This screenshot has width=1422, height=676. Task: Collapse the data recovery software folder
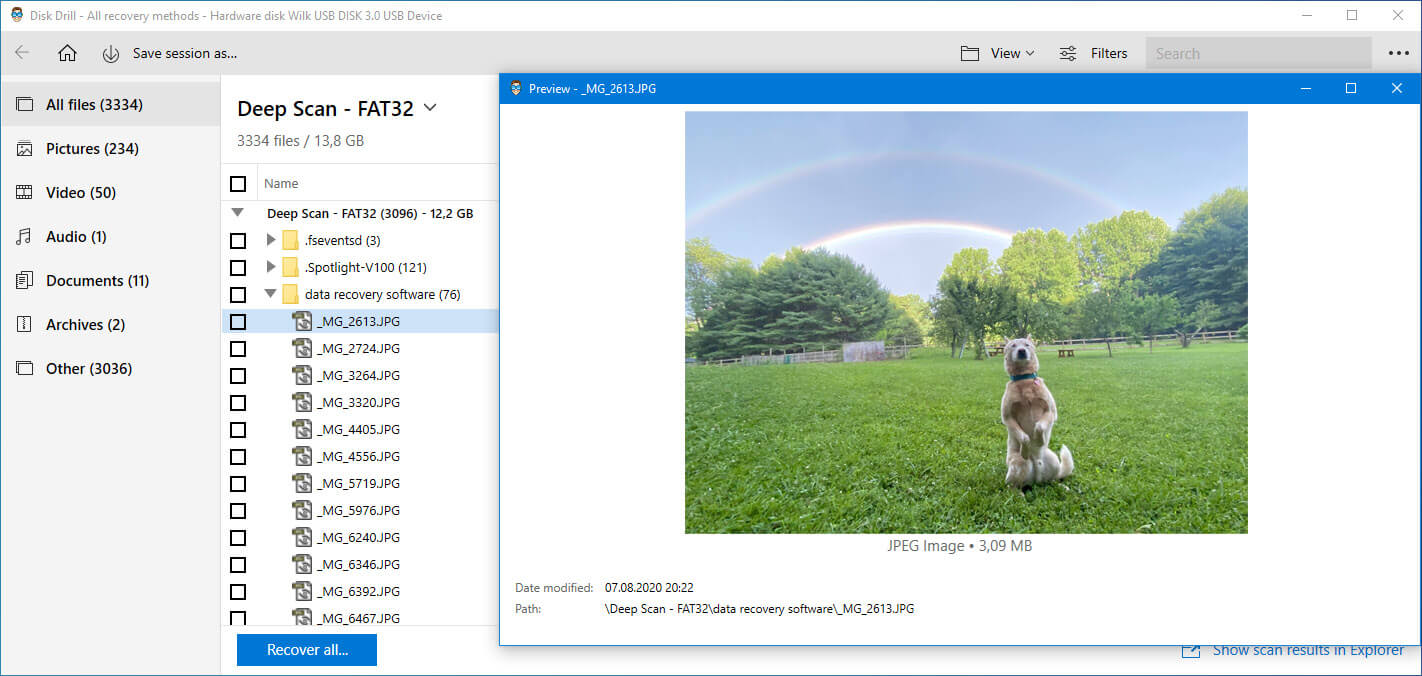pyautogui.click(x=270, y=295)
